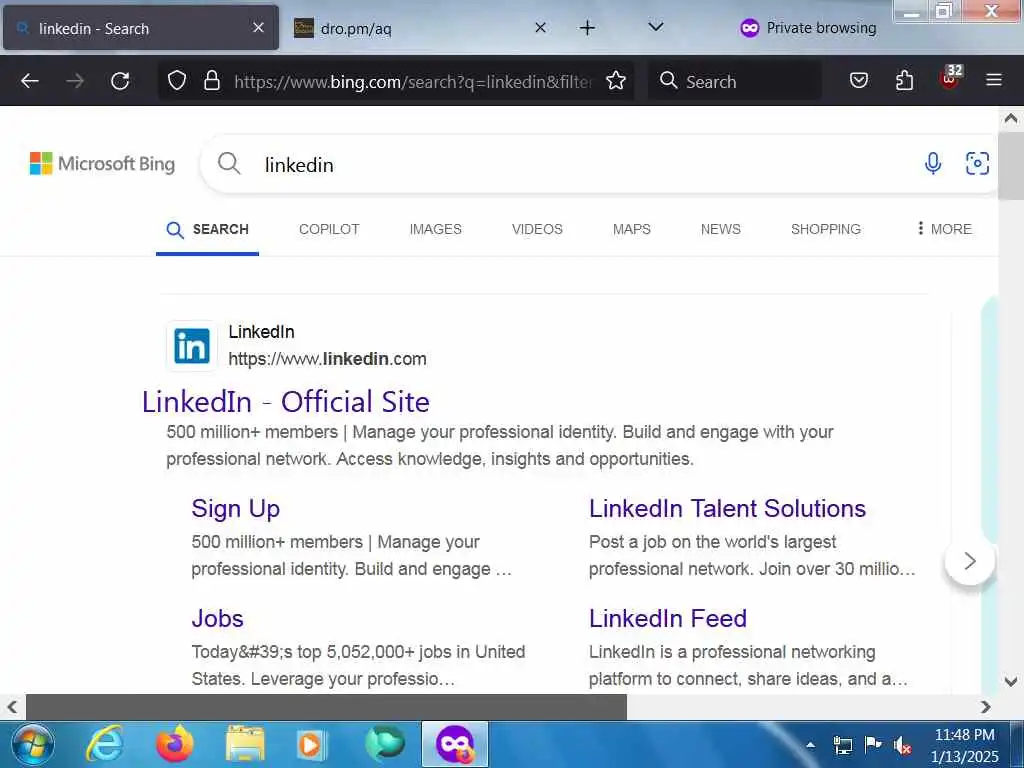Click the vertical scrollbar down arrow
1024x768 pixels.
click(x=1010, y=682)
